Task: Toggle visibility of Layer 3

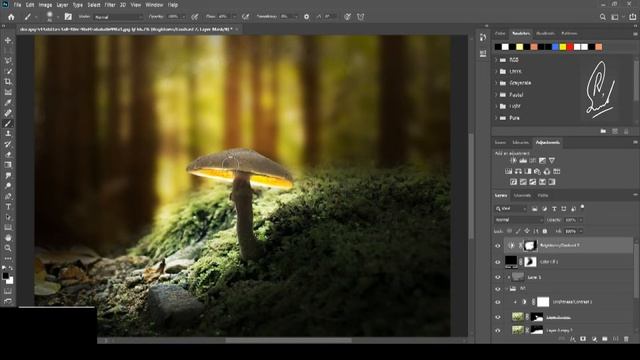Action: point(498,277)
